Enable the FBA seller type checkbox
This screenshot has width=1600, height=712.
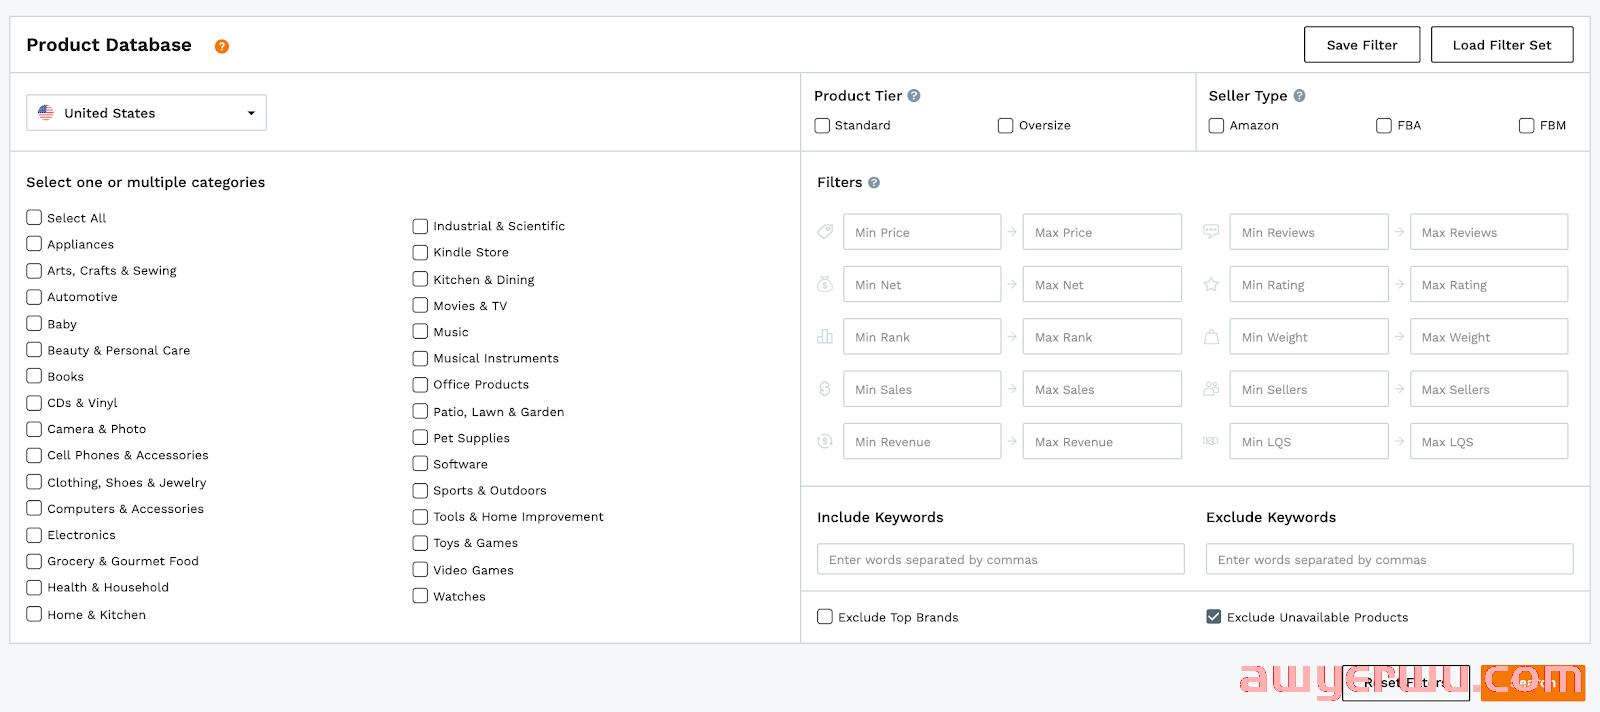(x=1384, y=125)
